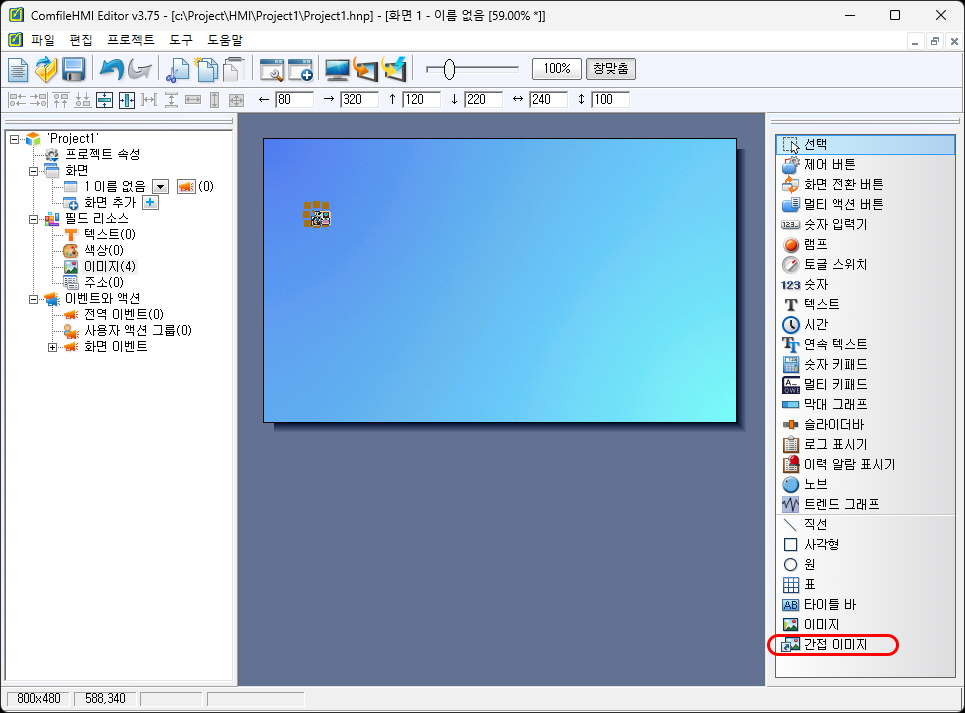Click the monitor simulator icon in toolbar
The height and width of the screenshot is (713, 965).
tap(337, 69)
